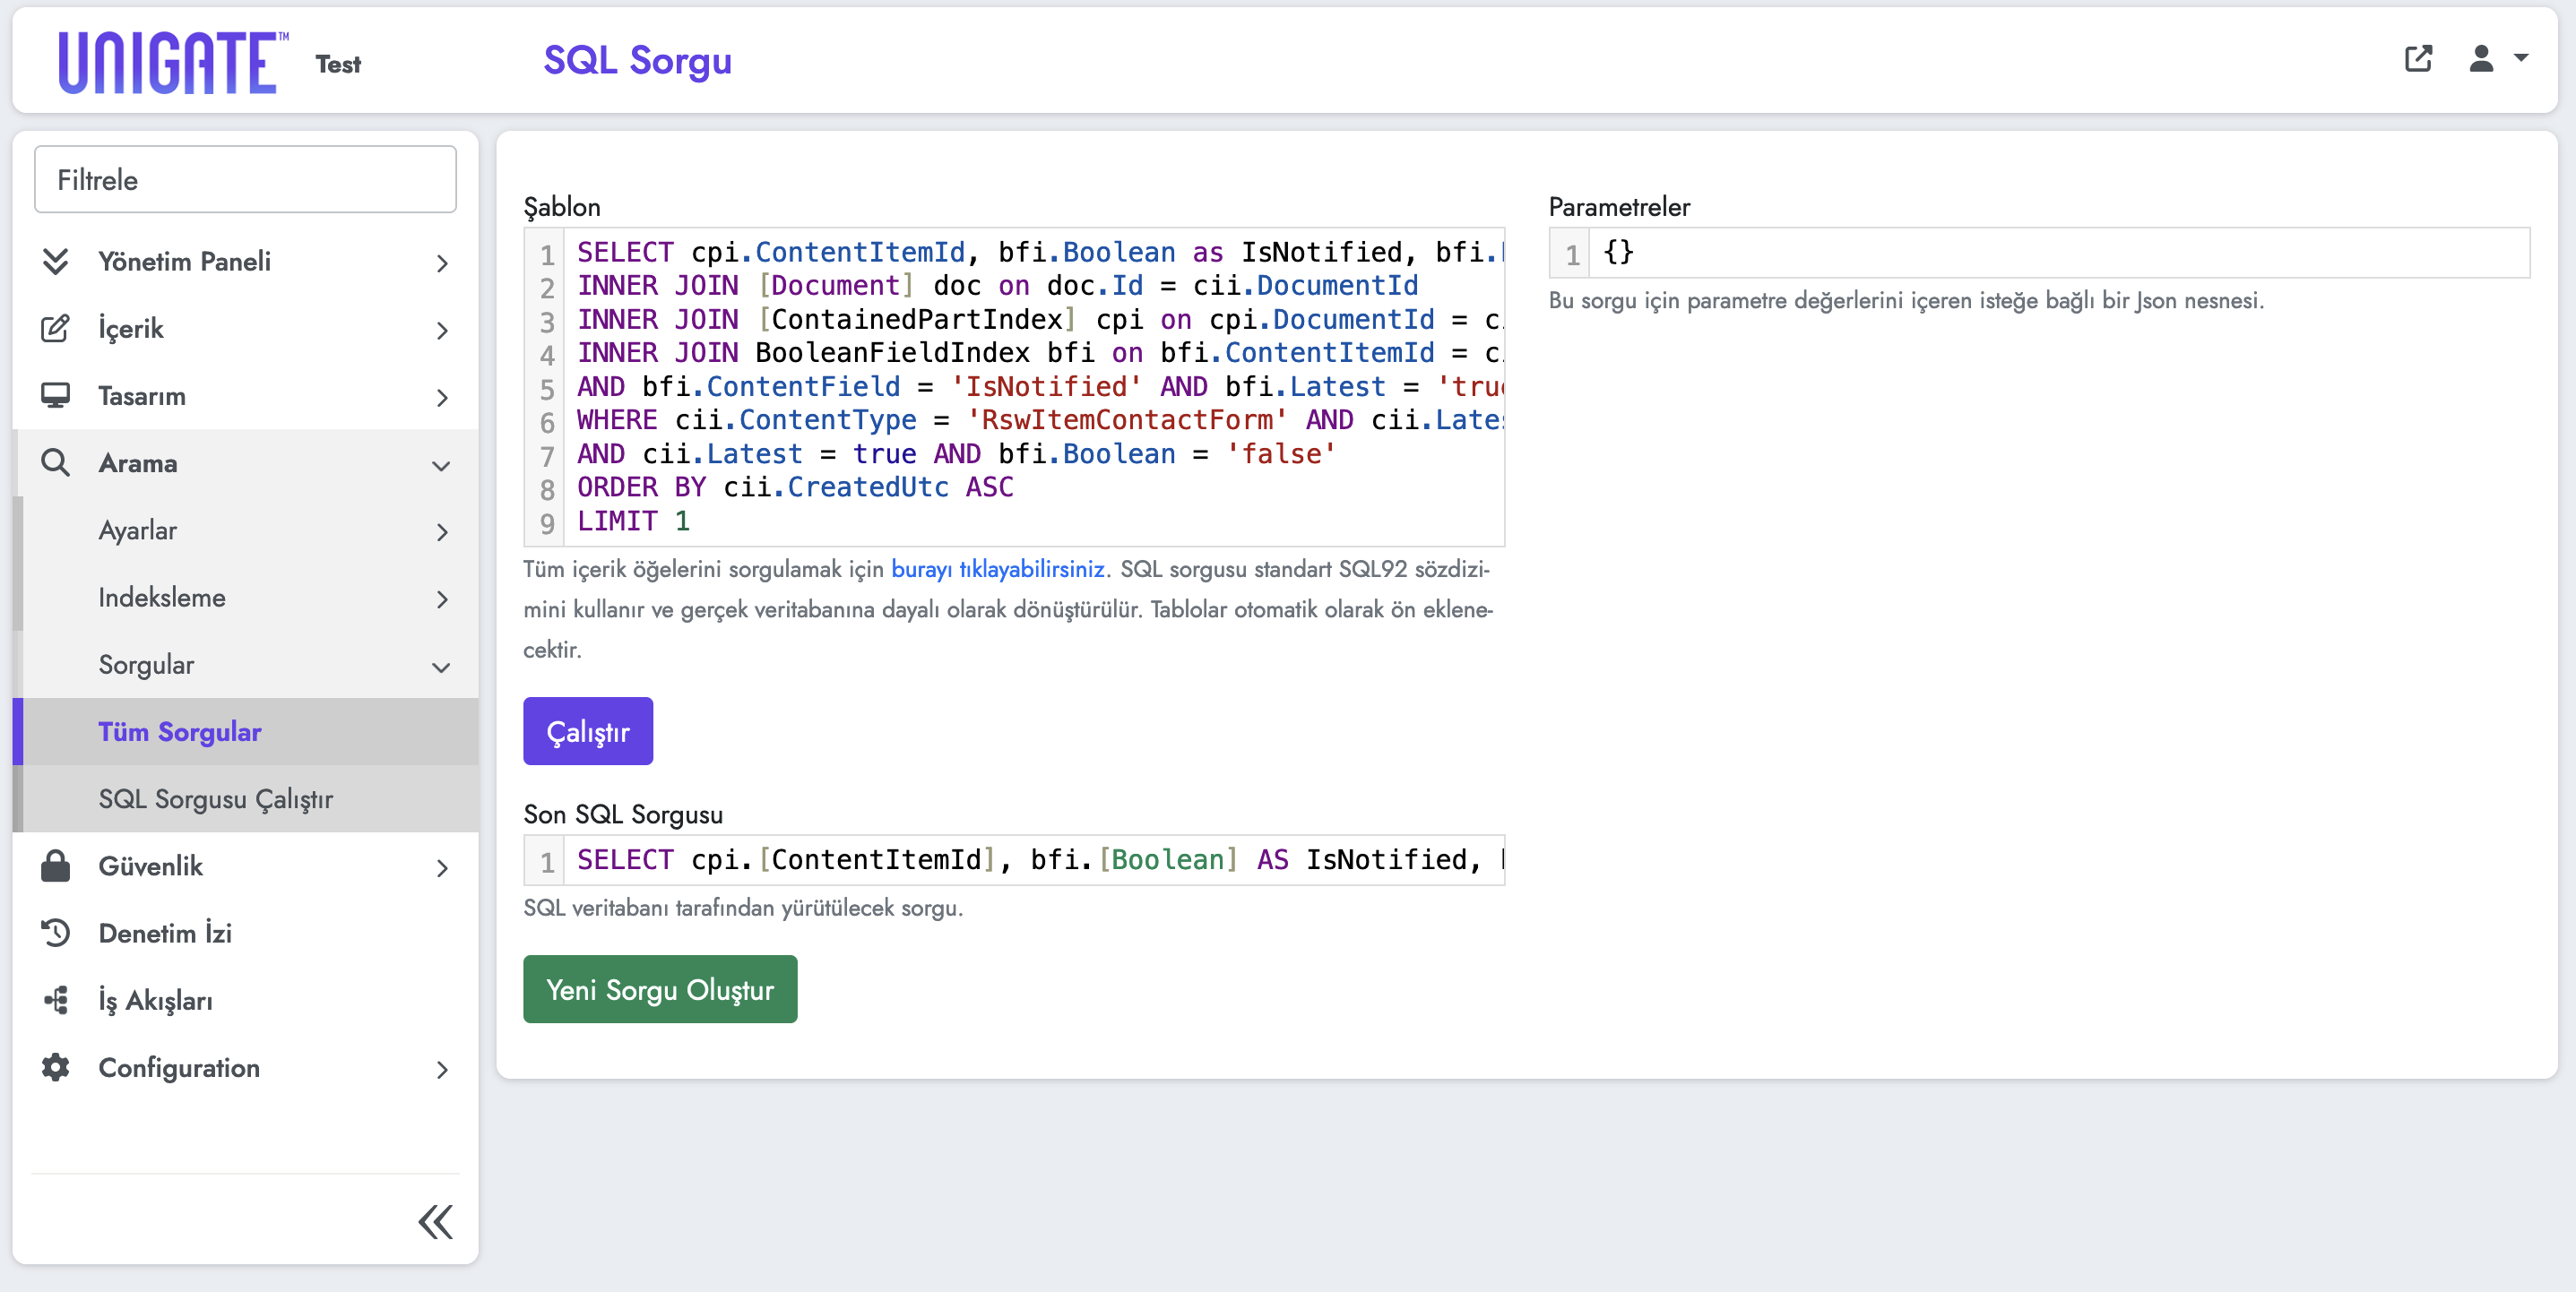The image size is (2576, 1292).
Task: Click the Güvenlik lock icon
Action: point(56,865)
